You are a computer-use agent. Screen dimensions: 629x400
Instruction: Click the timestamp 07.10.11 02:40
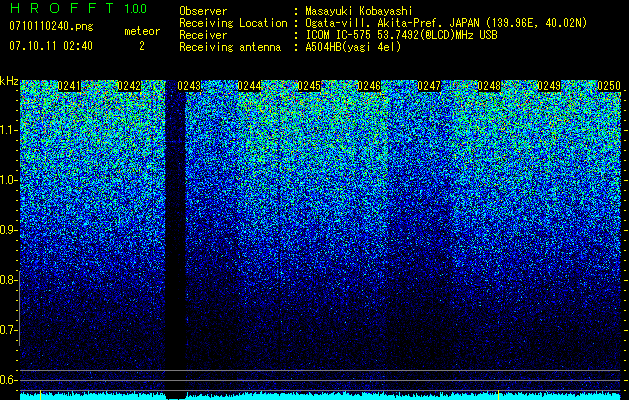(51, 46)
